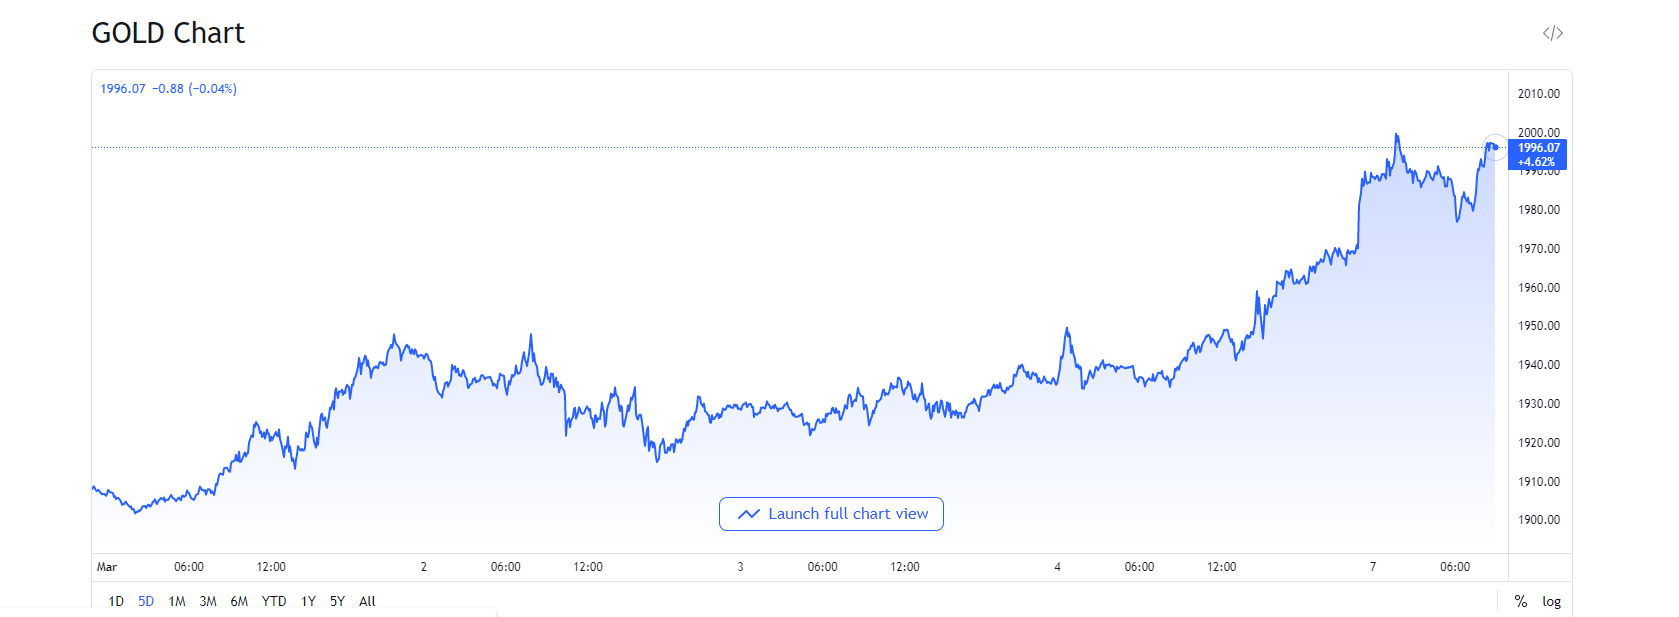Show the 5Y range

pyautogui.click(x=337, y=601)
